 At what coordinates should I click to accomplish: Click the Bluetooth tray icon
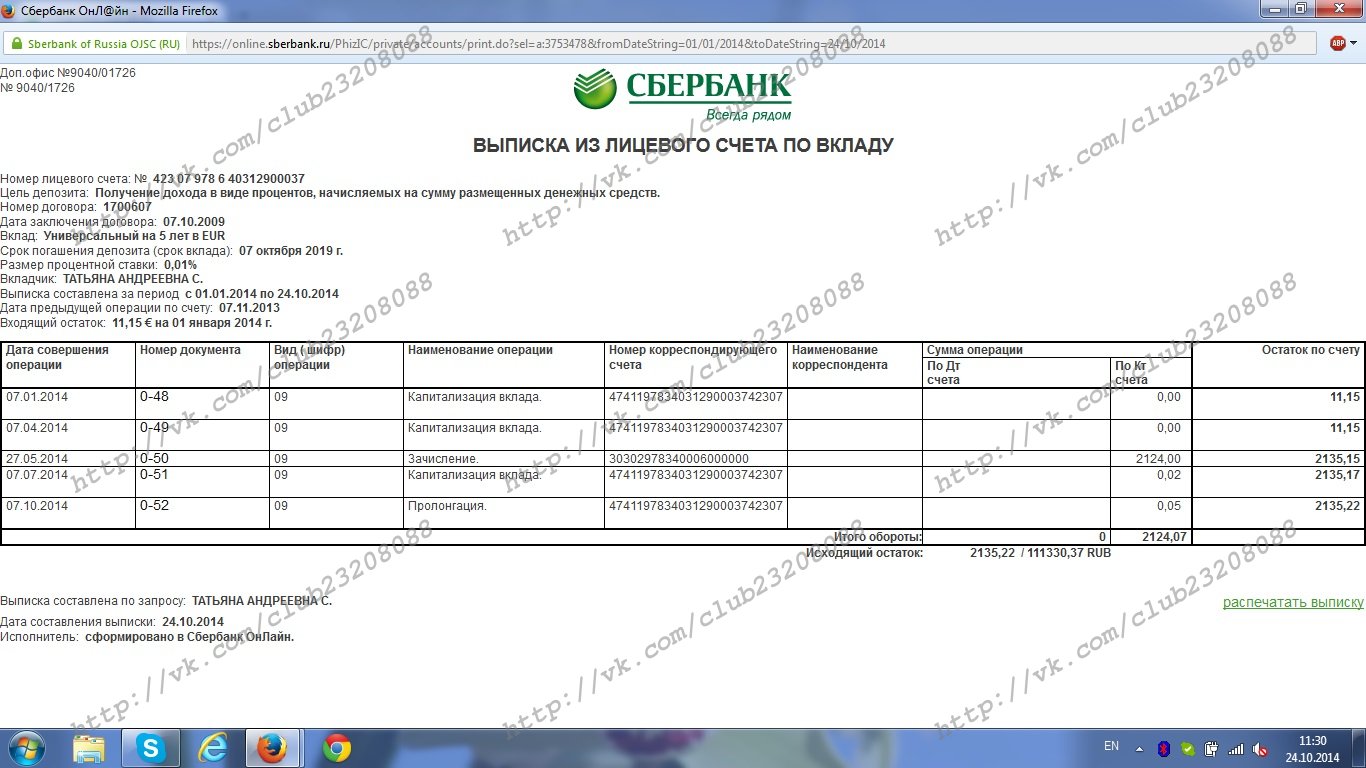click(x=1164, y=748)
